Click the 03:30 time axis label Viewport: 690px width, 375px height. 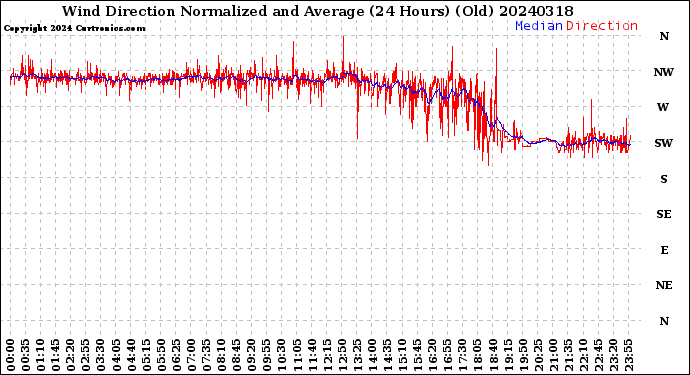point(101,355)
